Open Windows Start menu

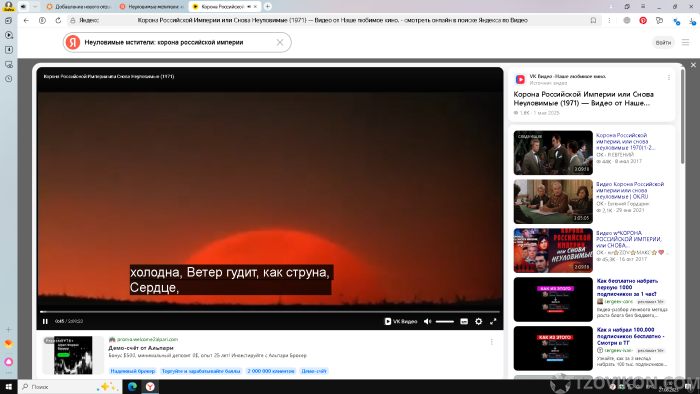(8, 386)
